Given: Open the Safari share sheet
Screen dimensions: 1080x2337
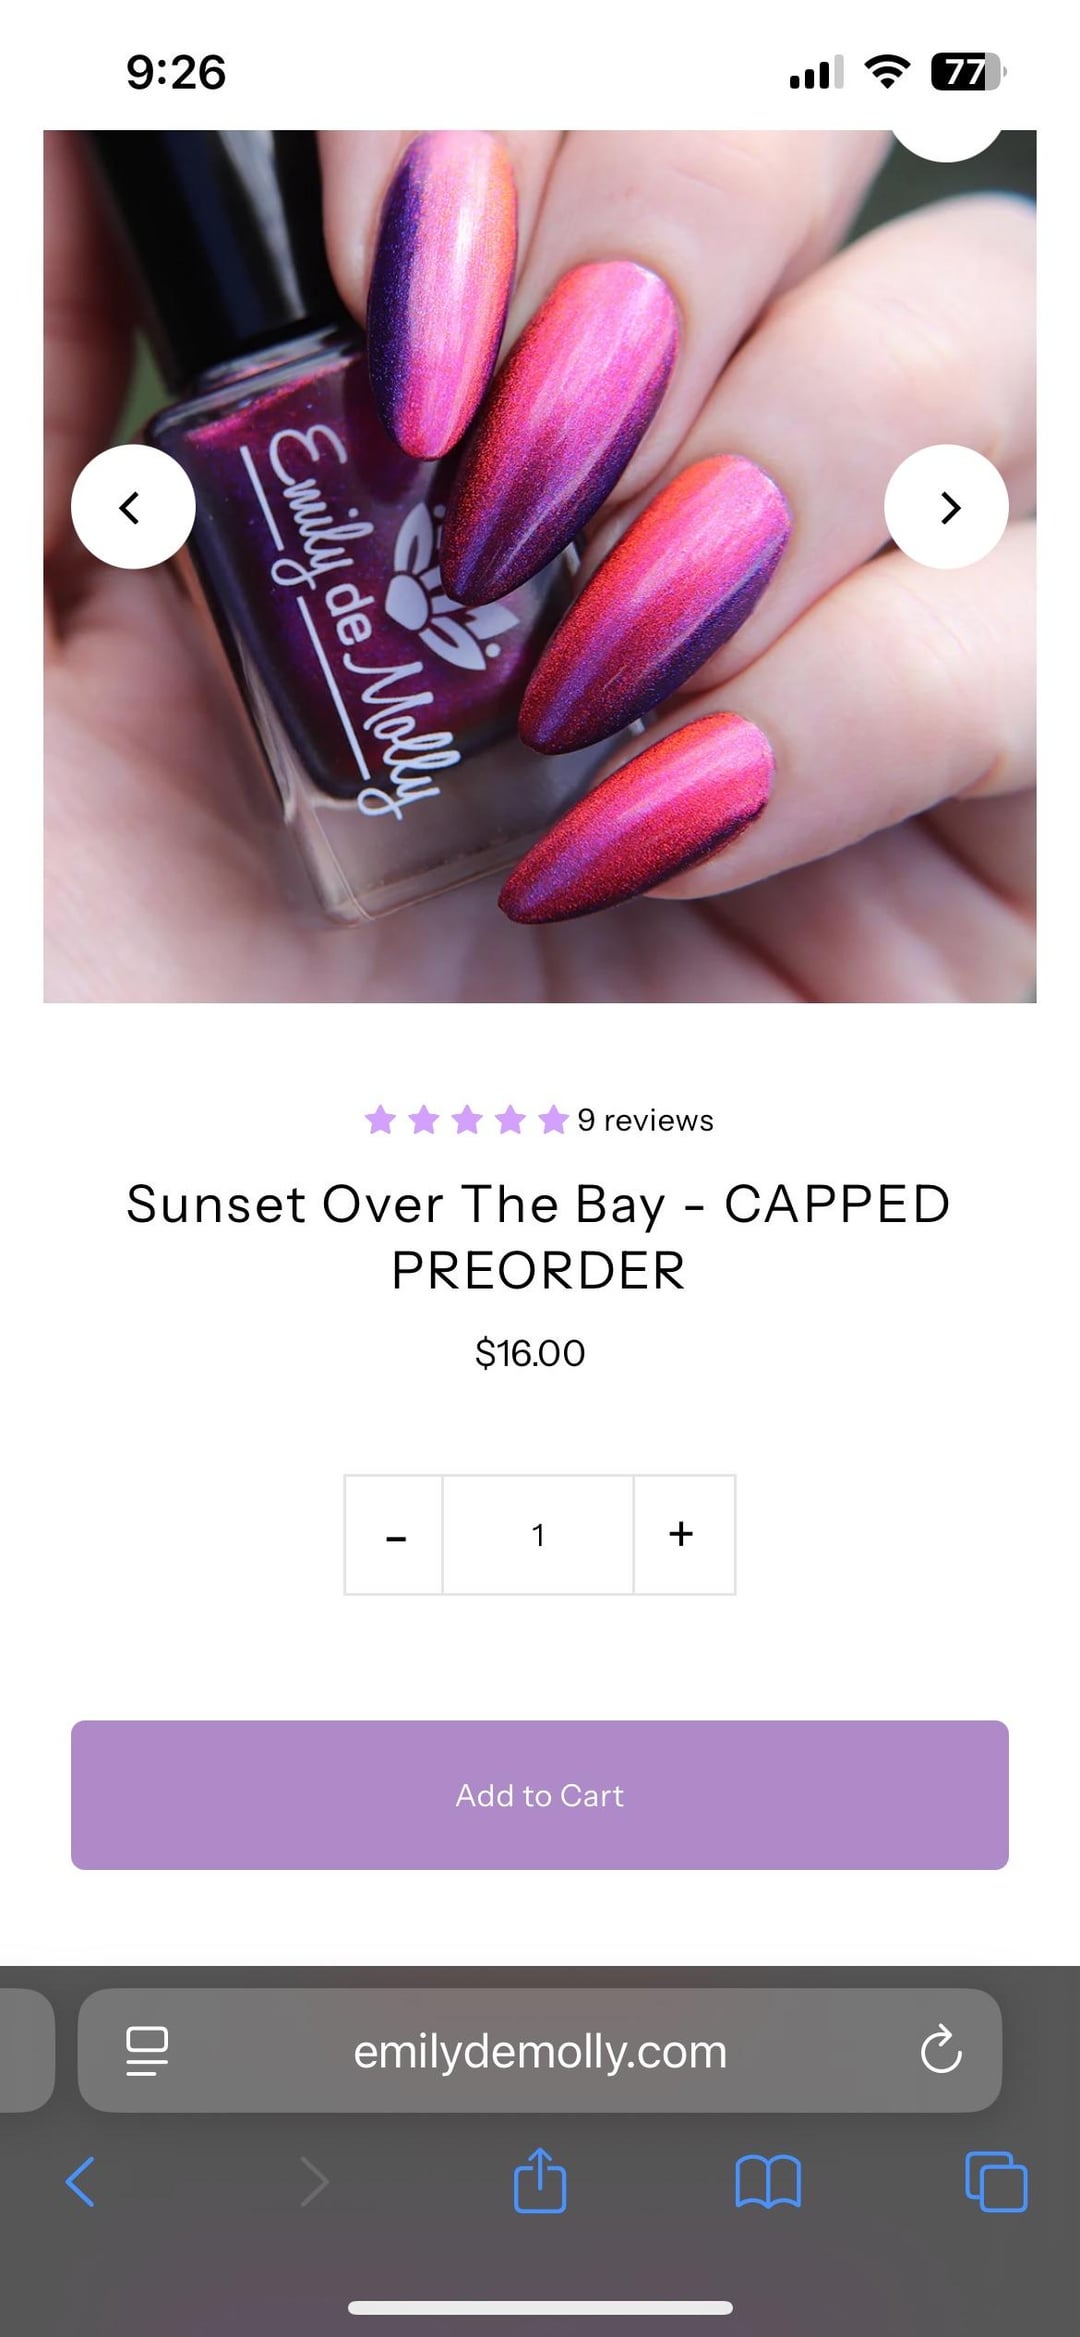Looking at the screenshot, I should click(x=540, y=2179).
